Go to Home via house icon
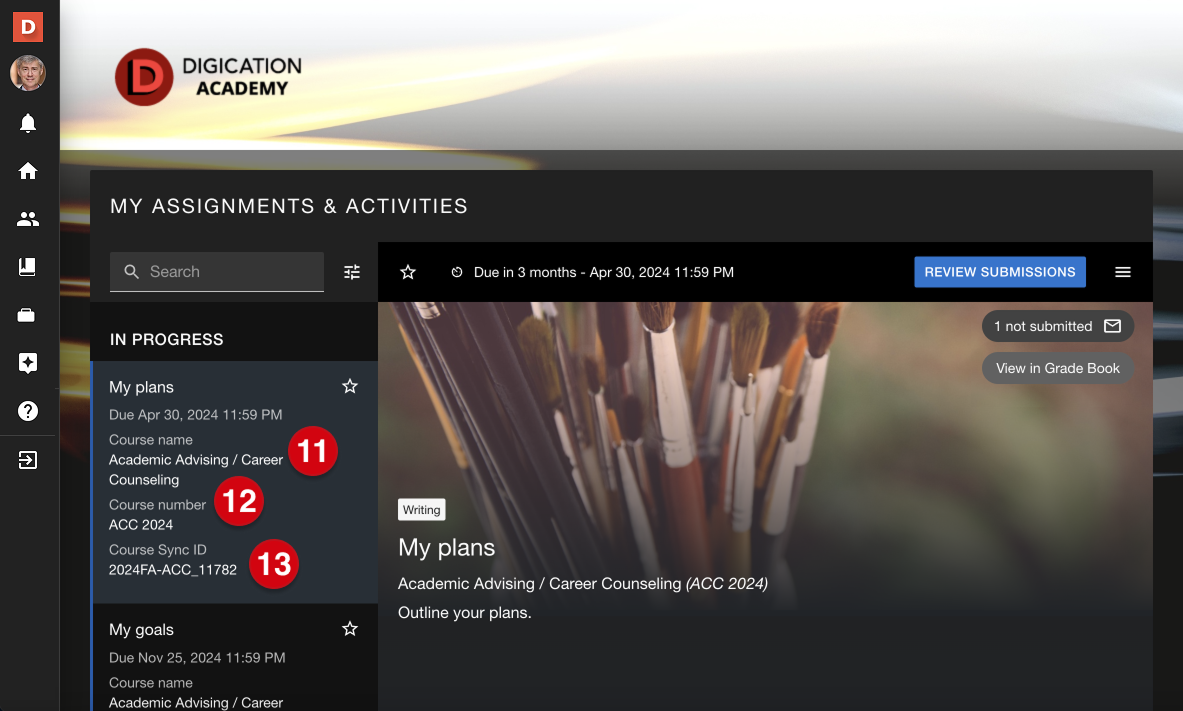The image size is (1183, 711). point(28,171)
